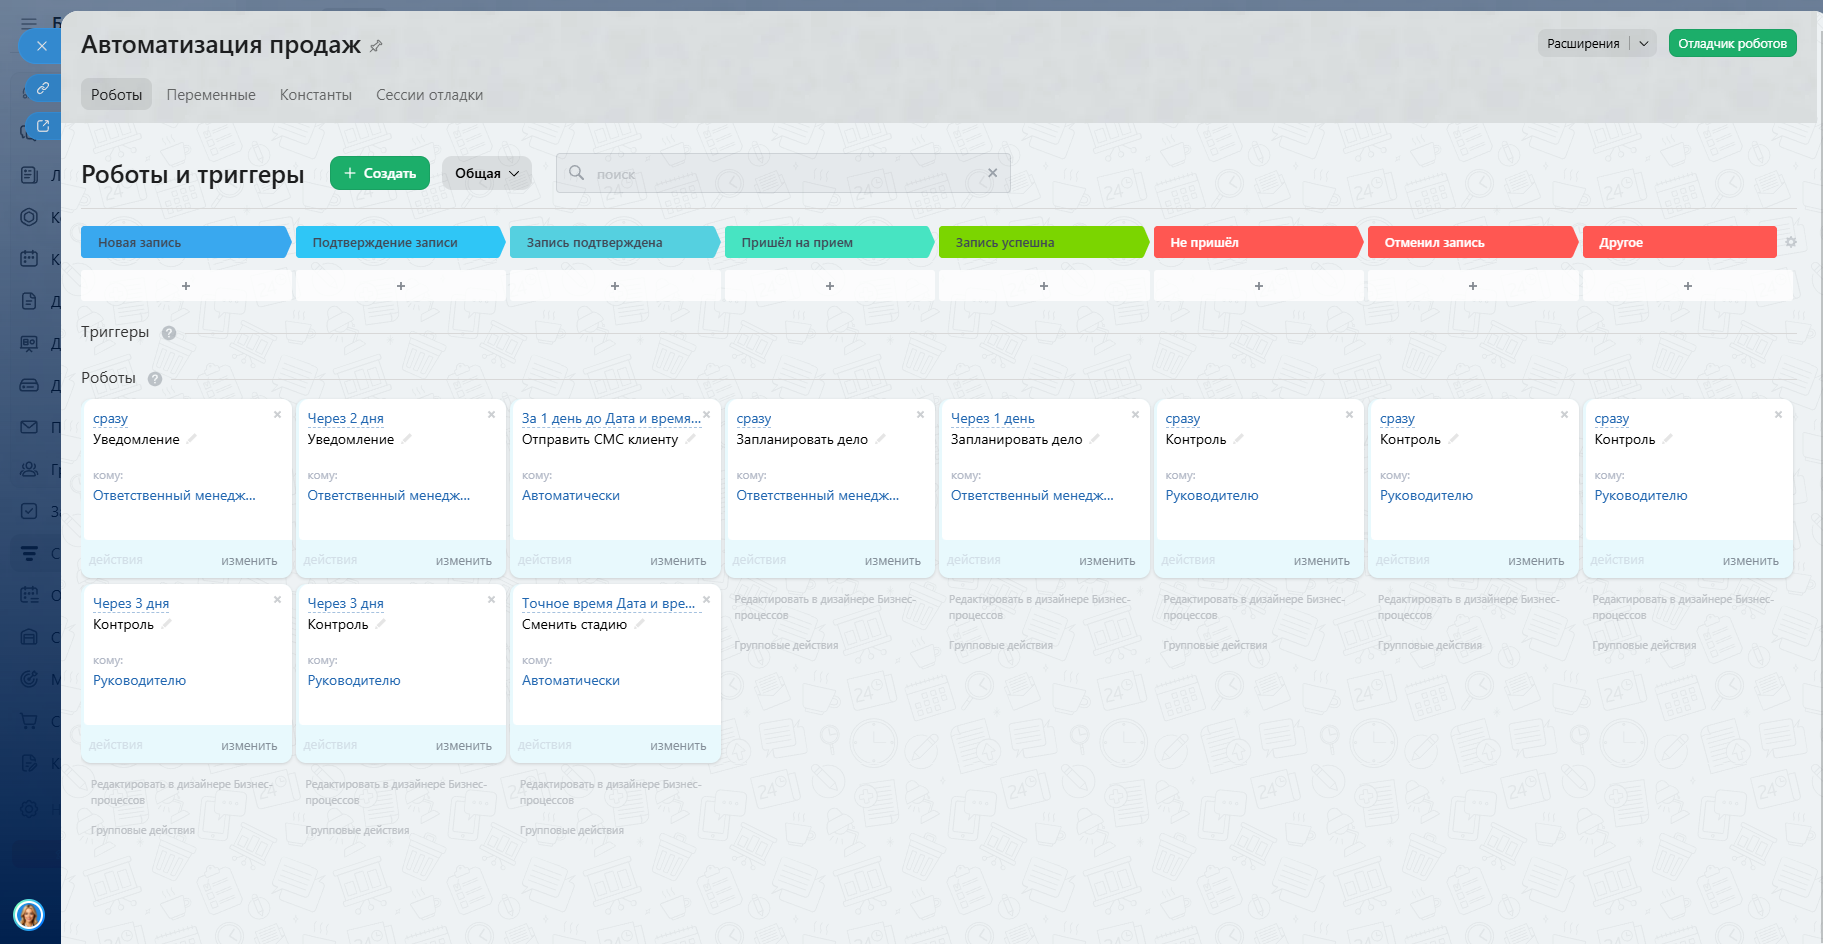
Task: Switch to the Переменные tab
Action: (211, 95)
